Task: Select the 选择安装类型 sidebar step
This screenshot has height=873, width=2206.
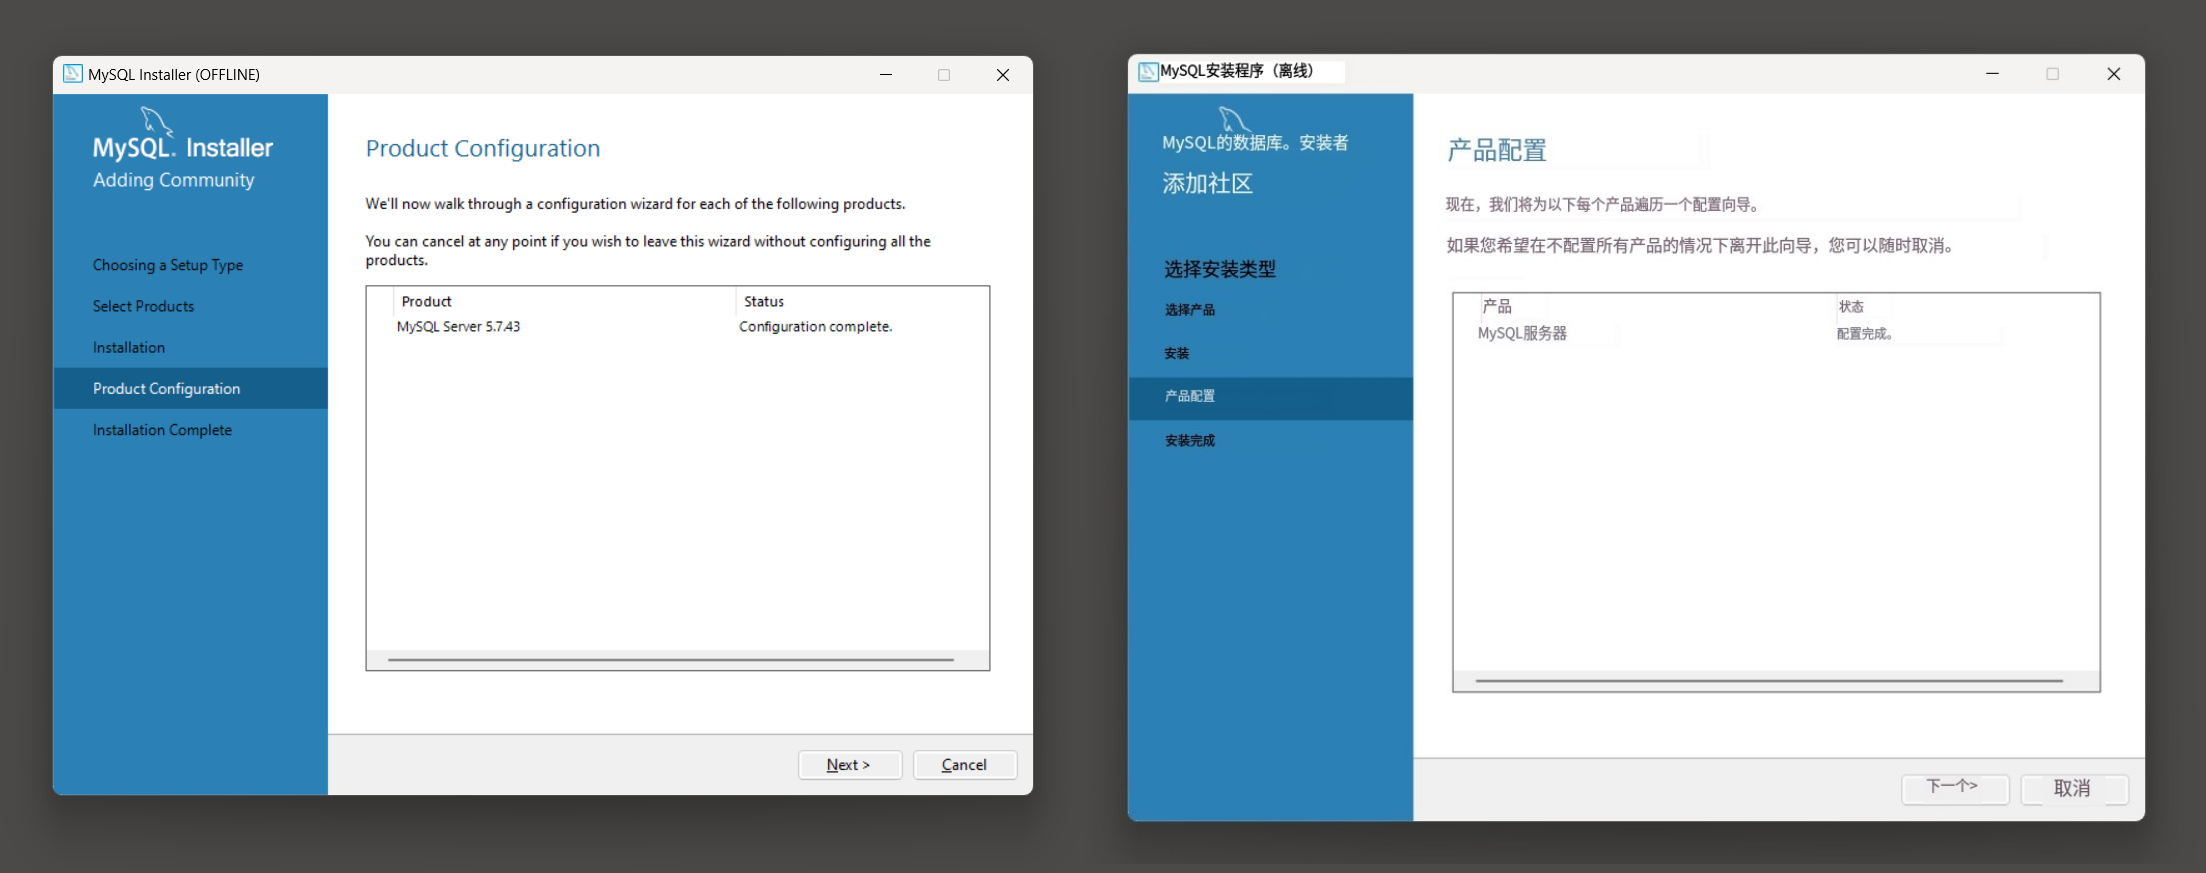Action: (1220, 269)
